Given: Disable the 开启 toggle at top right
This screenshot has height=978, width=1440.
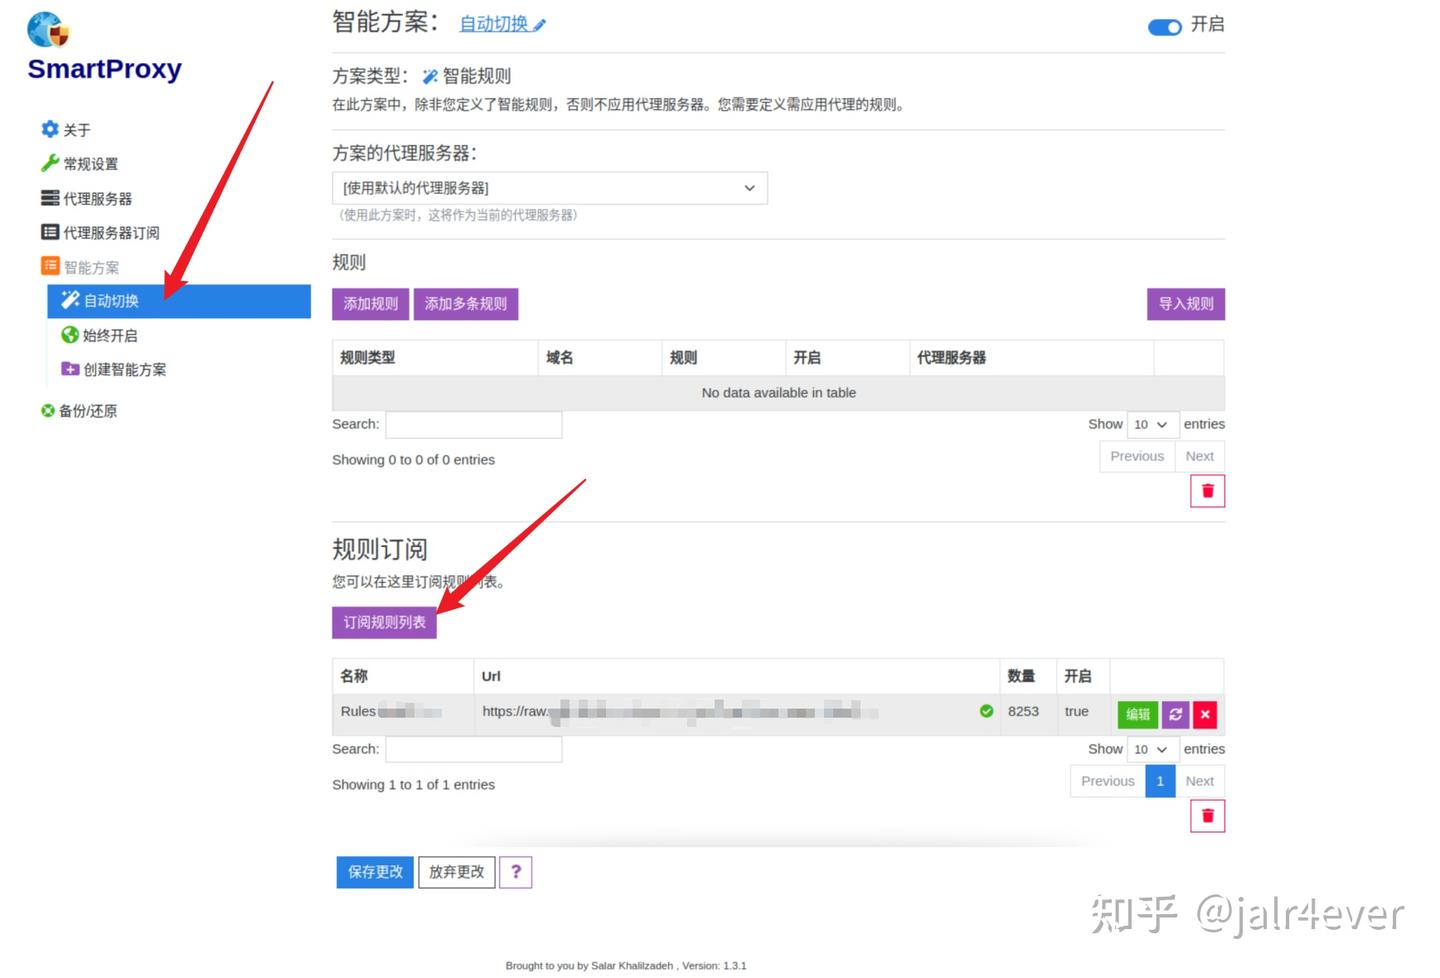Looking at the screenshot, I should pyautogui.click(x=1164, y=27).
